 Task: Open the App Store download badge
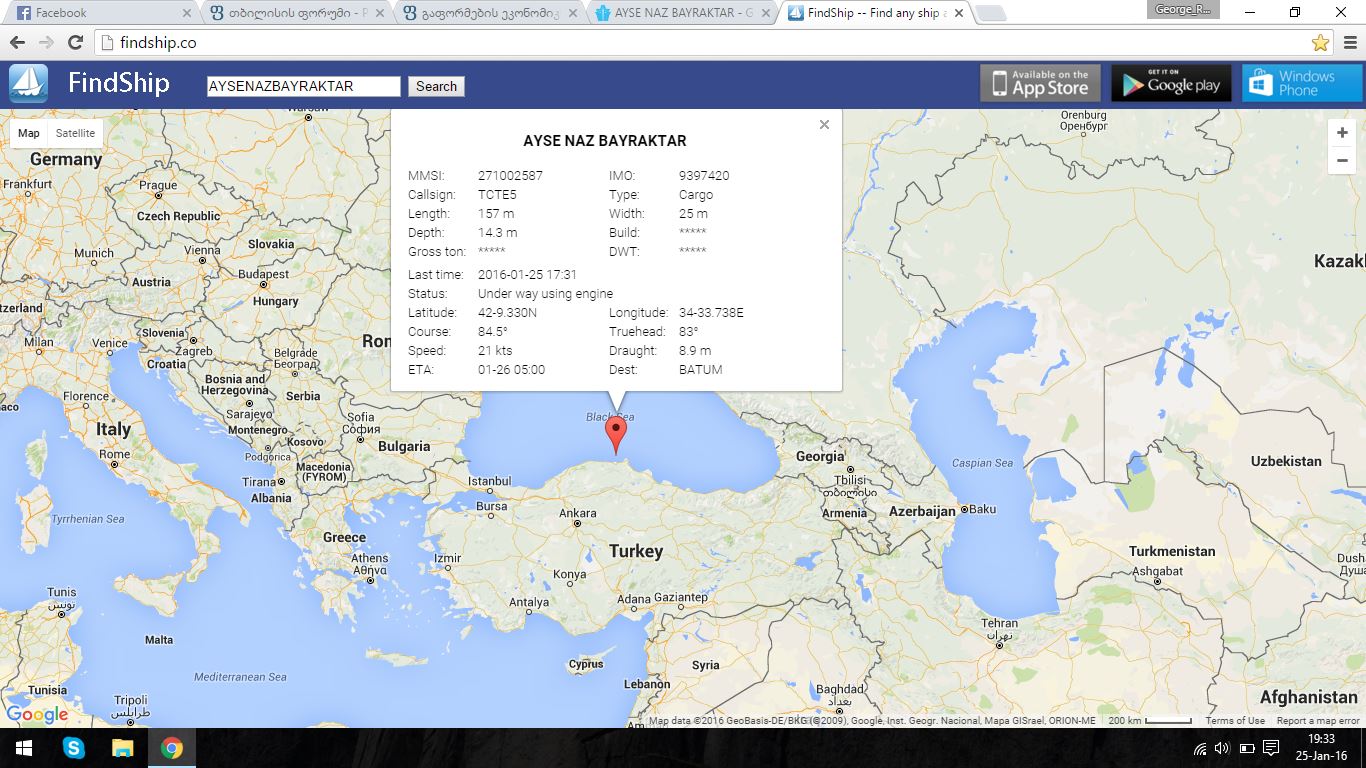coord(1040,84)
